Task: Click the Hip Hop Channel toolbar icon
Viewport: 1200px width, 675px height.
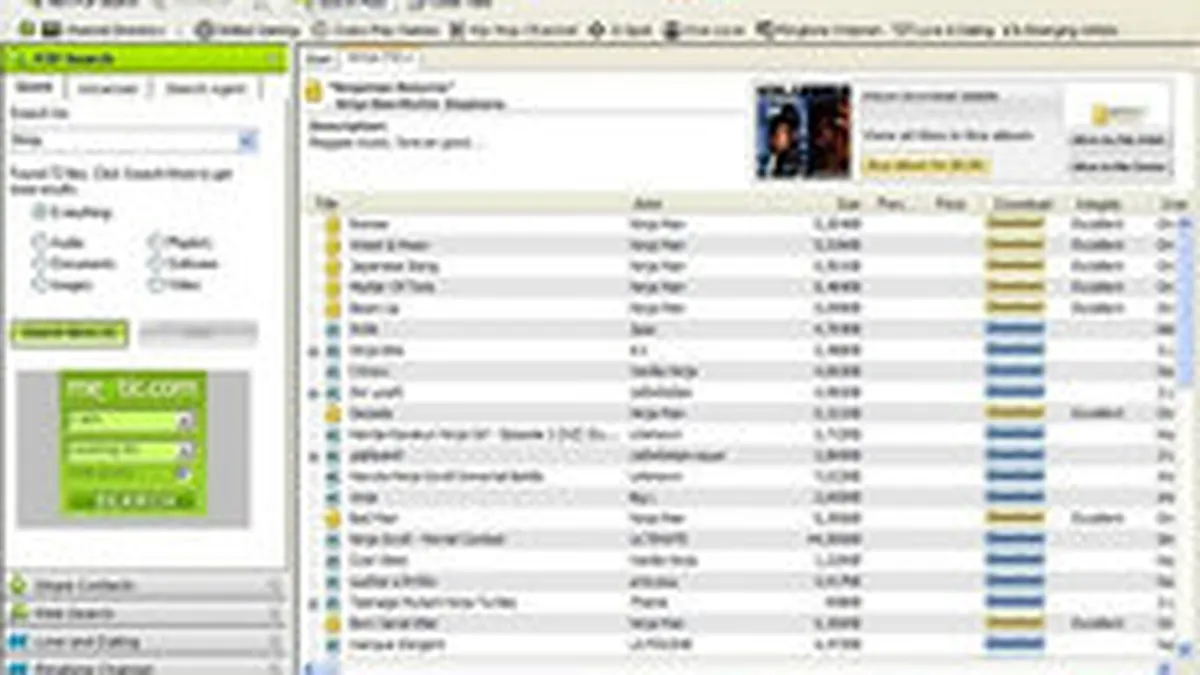Action: (x=456, y=31)
